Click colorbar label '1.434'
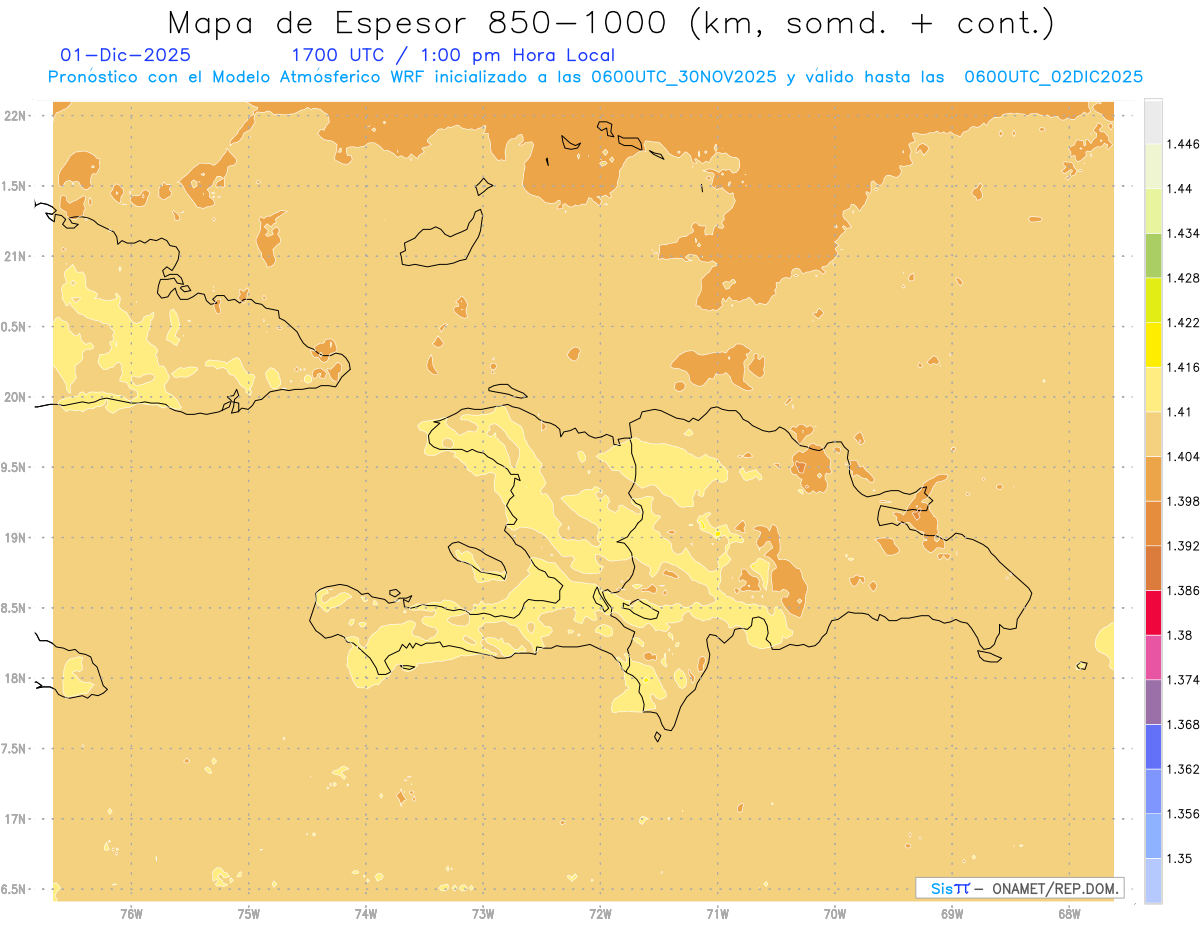Image resolution: width=1200 pixels, height=927 pixels. (1183, 233)
